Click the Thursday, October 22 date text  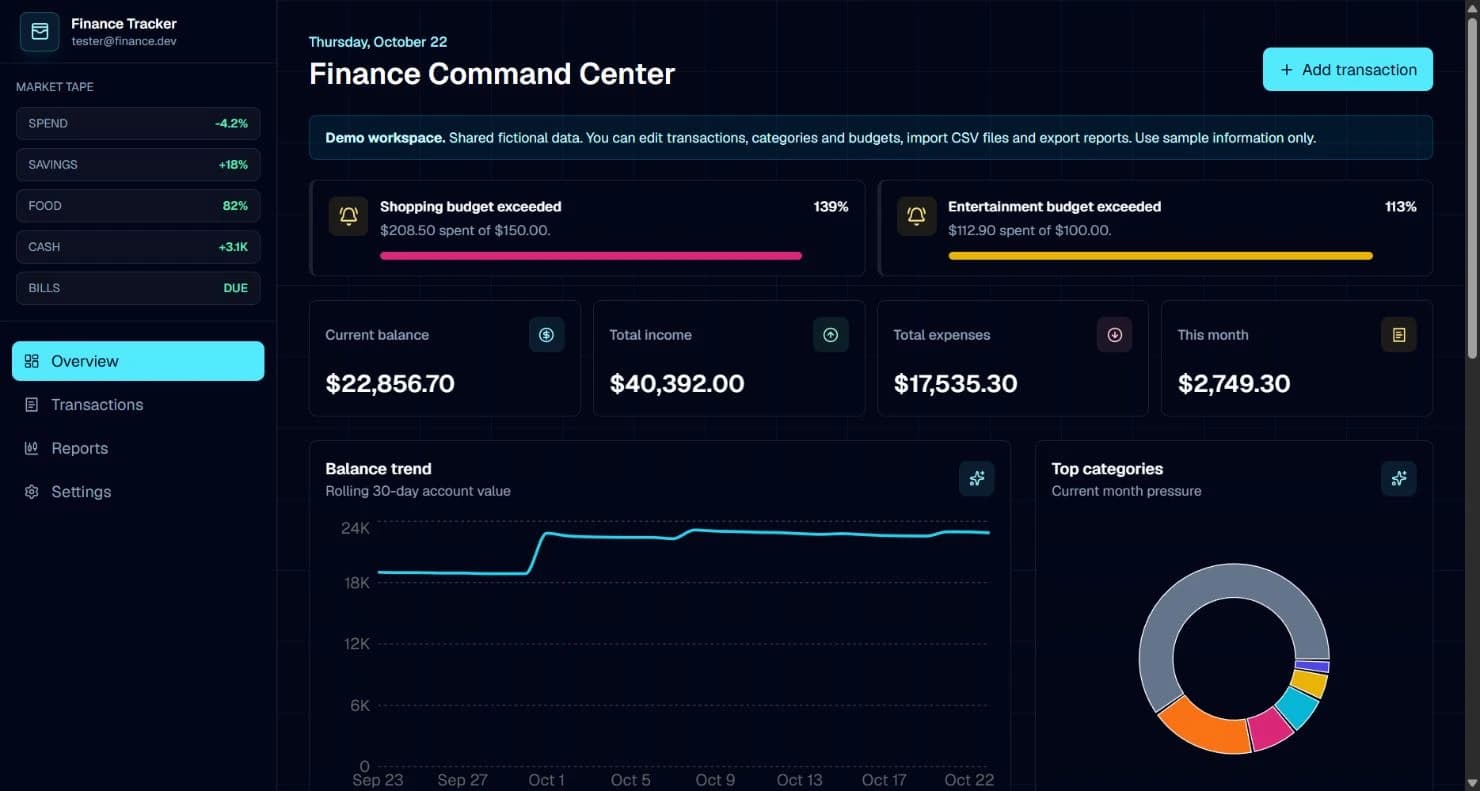coord(378,42)
